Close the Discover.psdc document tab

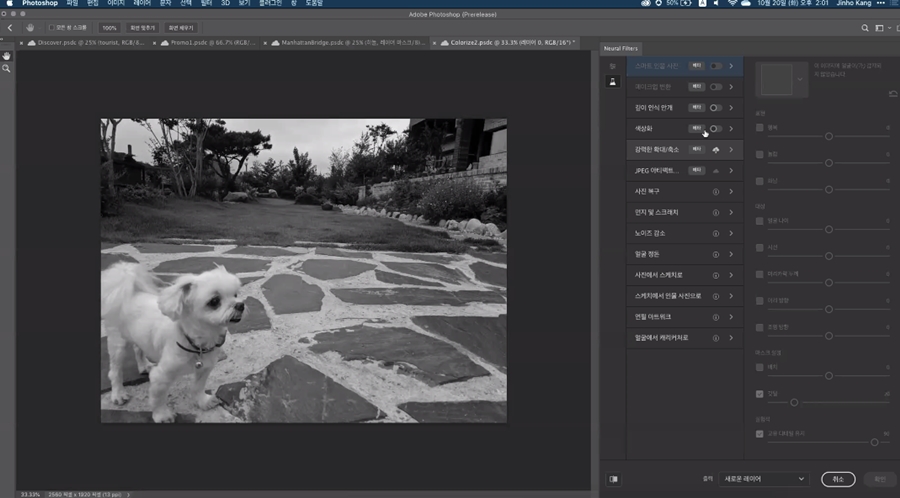pos(22,43)
